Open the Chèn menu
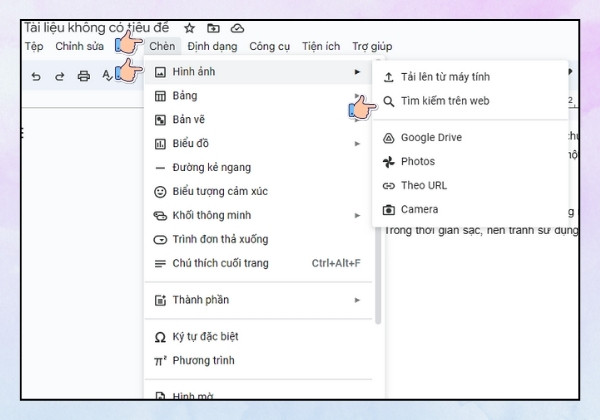Viewport: 600px width, 420px height. pyautogui.click(x=162, y=47)
